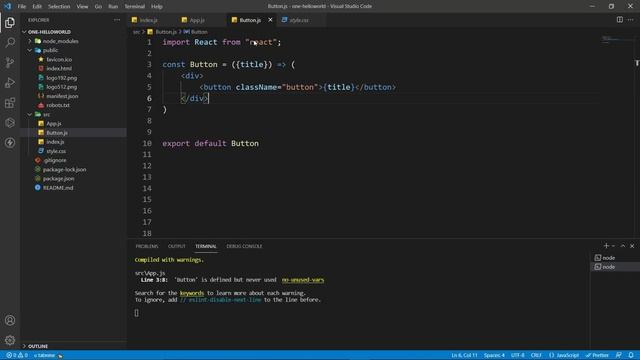This screenshot has height=360, width=640.
Task: Select the second node terminal instance
Action: click(x=615, y=267)
